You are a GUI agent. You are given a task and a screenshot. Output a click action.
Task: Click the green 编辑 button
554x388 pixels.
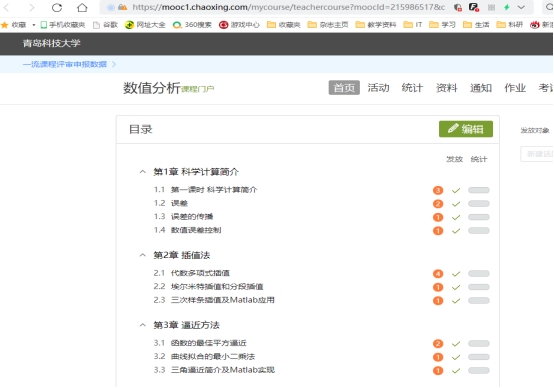tap(466, 129)
